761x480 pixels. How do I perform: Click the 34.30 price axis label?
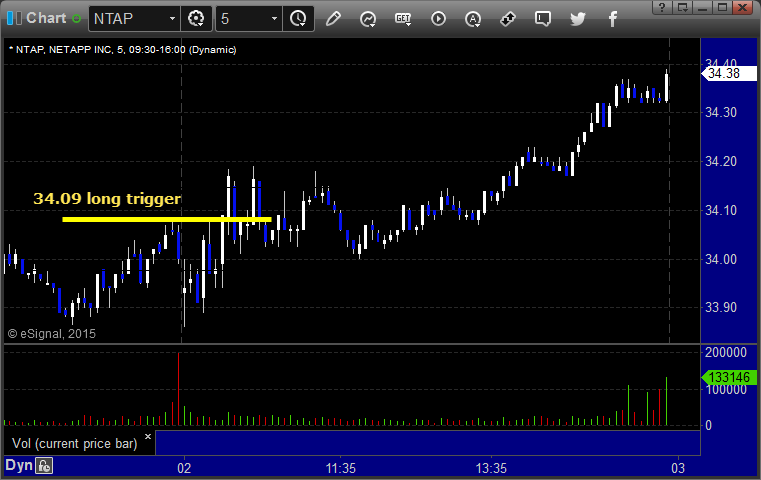point(721,113)
